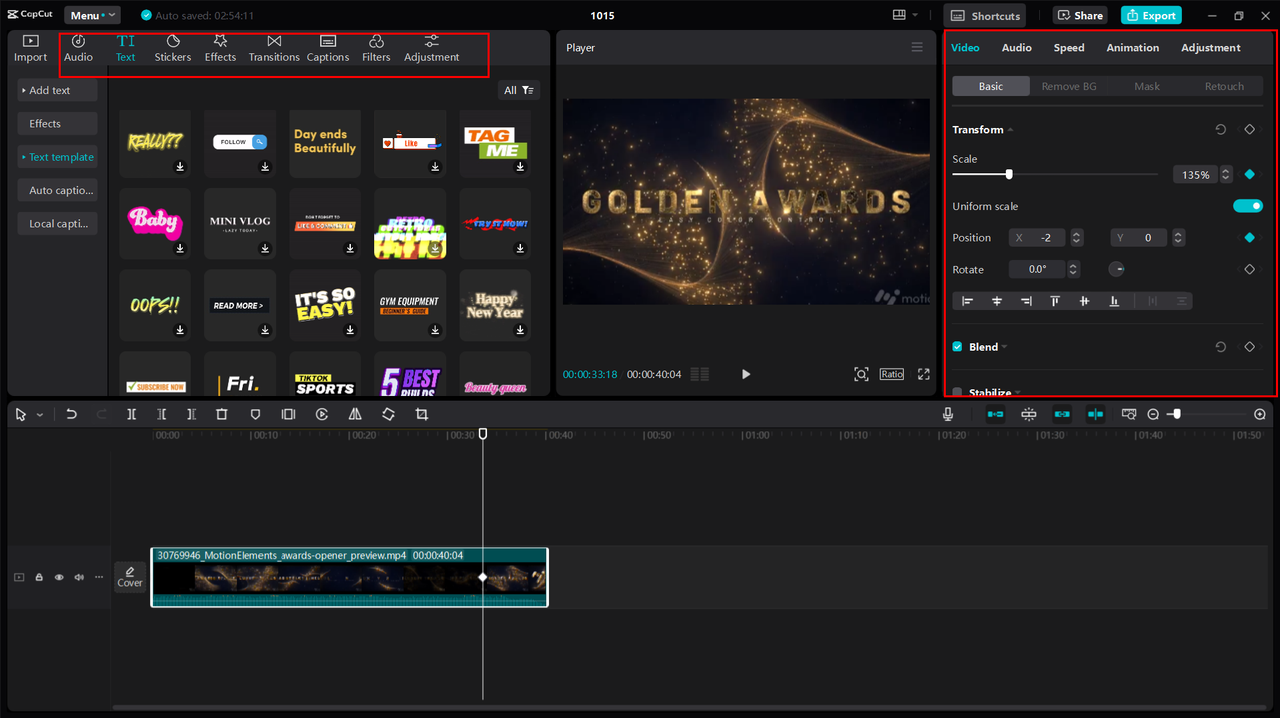Click the Share button
Viewport: 1280px width, 718px height.
(x=1080, y=15)
